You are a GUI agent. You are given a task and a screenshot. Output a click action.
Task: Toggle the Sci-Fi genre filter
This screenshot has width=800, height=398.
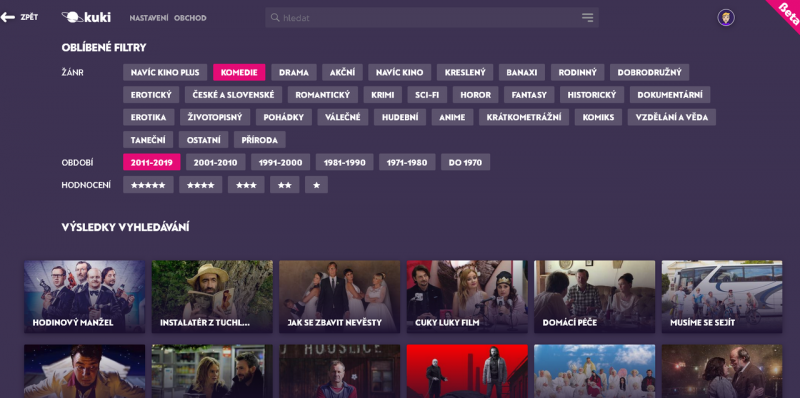point(427,95)
